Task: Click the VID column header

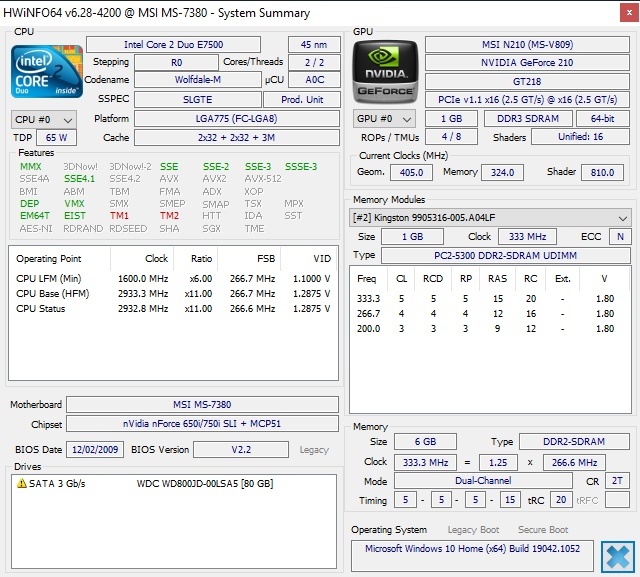Action: point(309,259)
